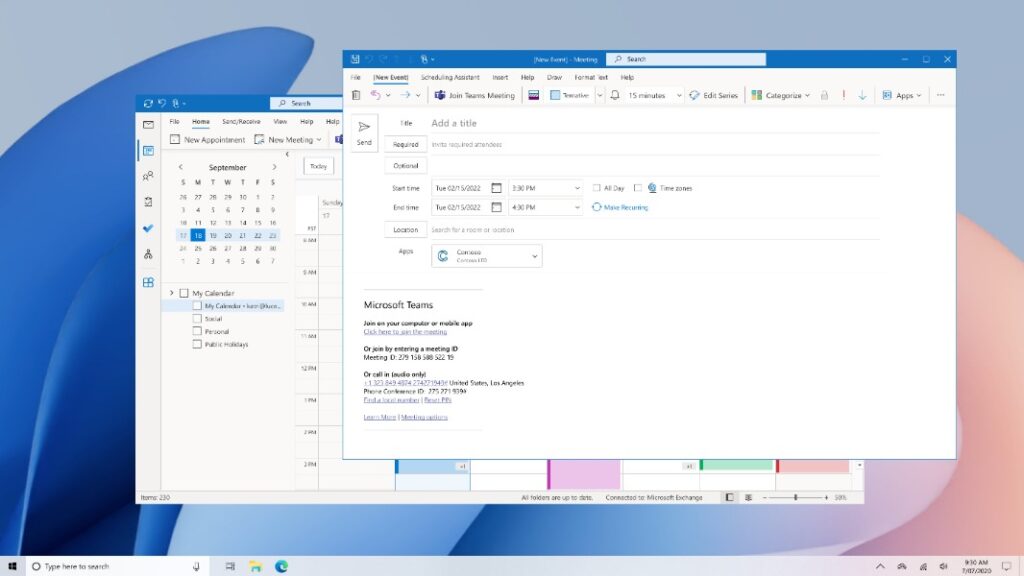The height and width of the screenshot is (576, 1024).
Task: Open the start date calendar picker
Action: click(x=496, y=188)
